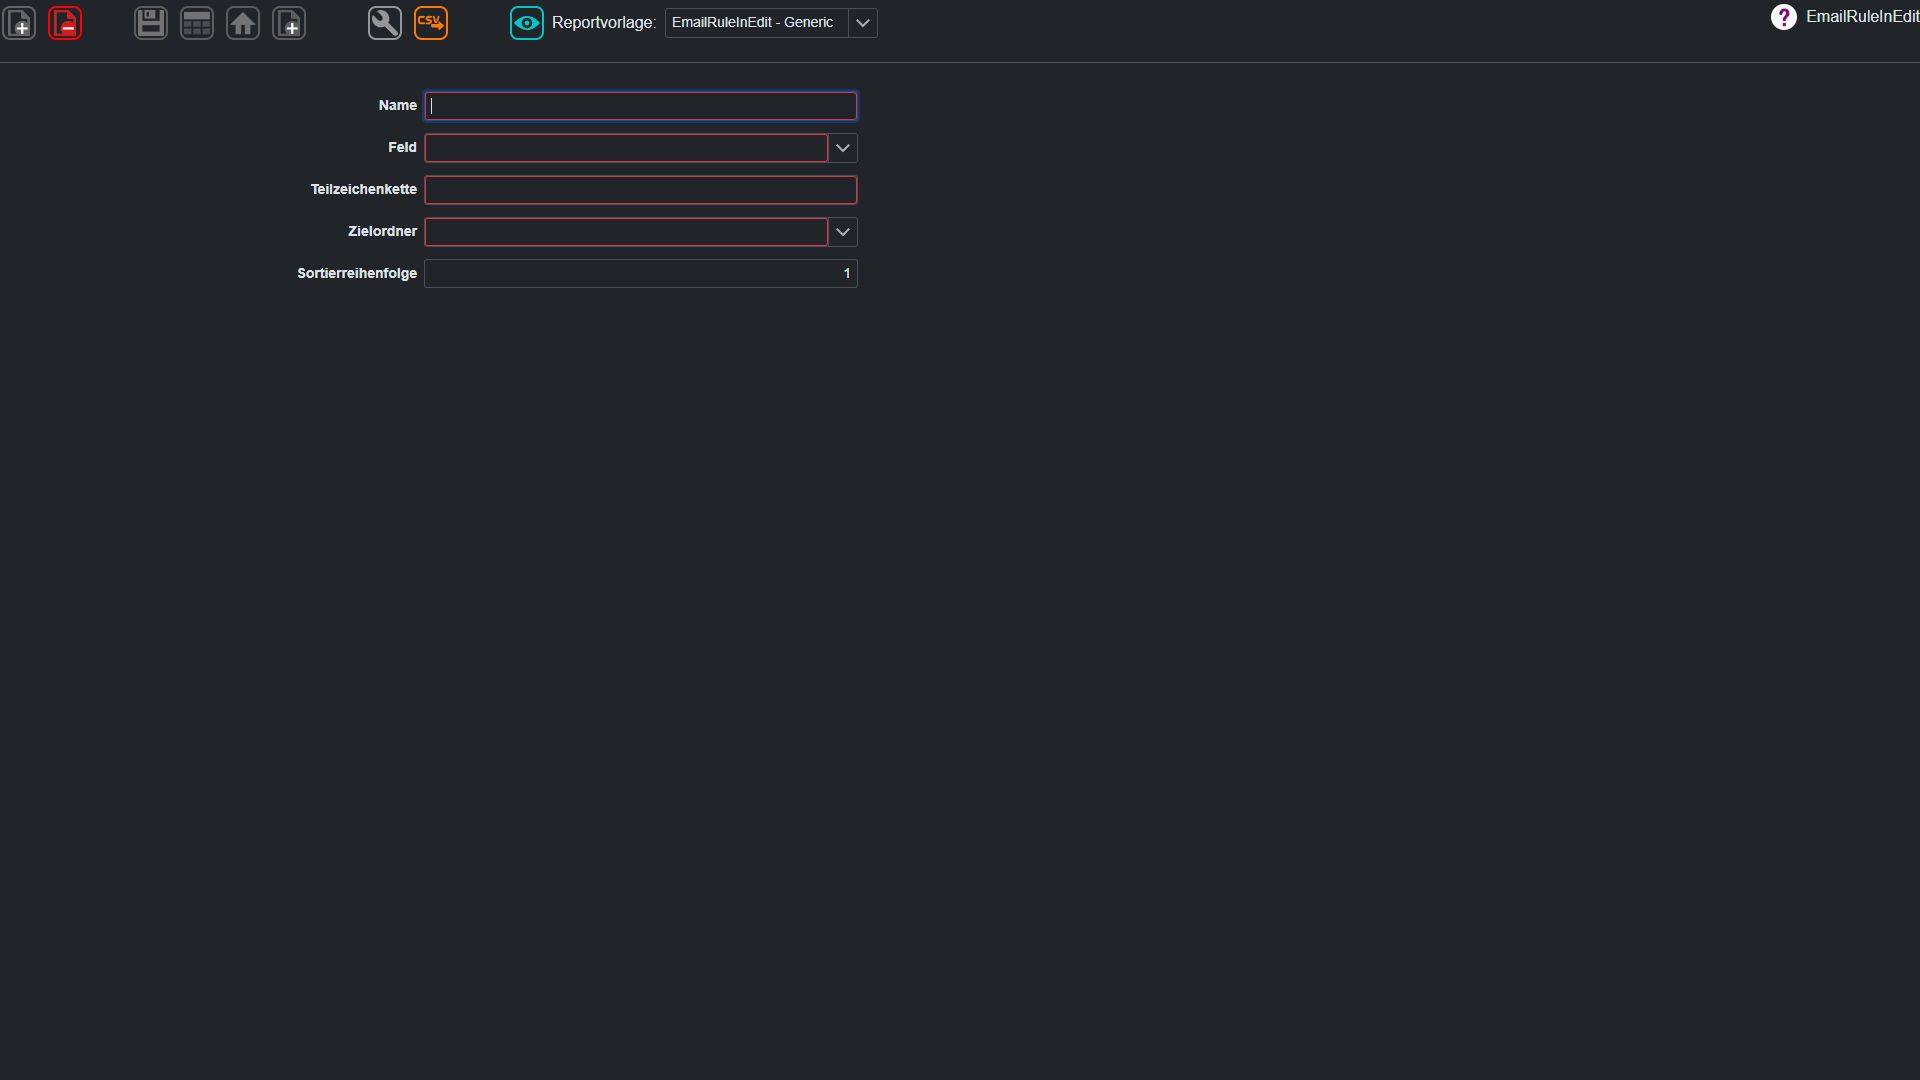Open the table list view icon
This screenshot has height=1080, width=1920.
click(197, 23)
